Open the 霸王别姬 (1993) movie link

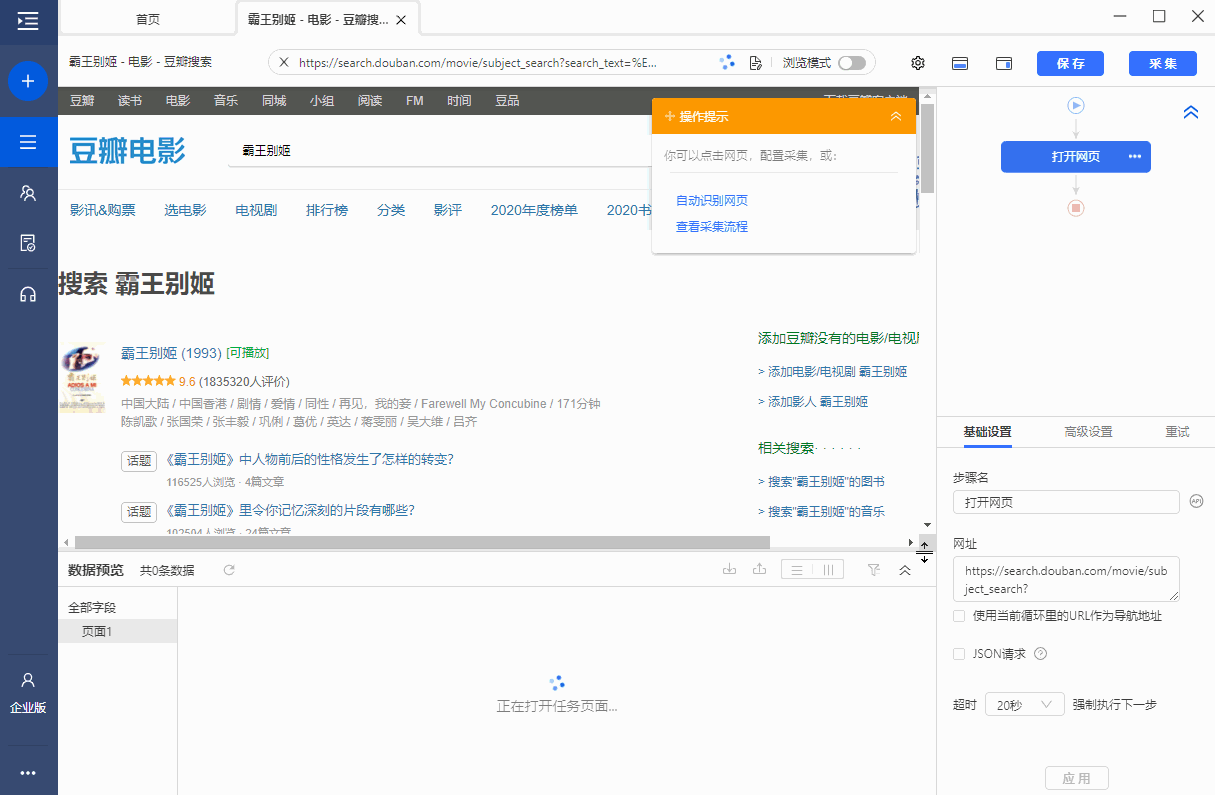point(171,353)
